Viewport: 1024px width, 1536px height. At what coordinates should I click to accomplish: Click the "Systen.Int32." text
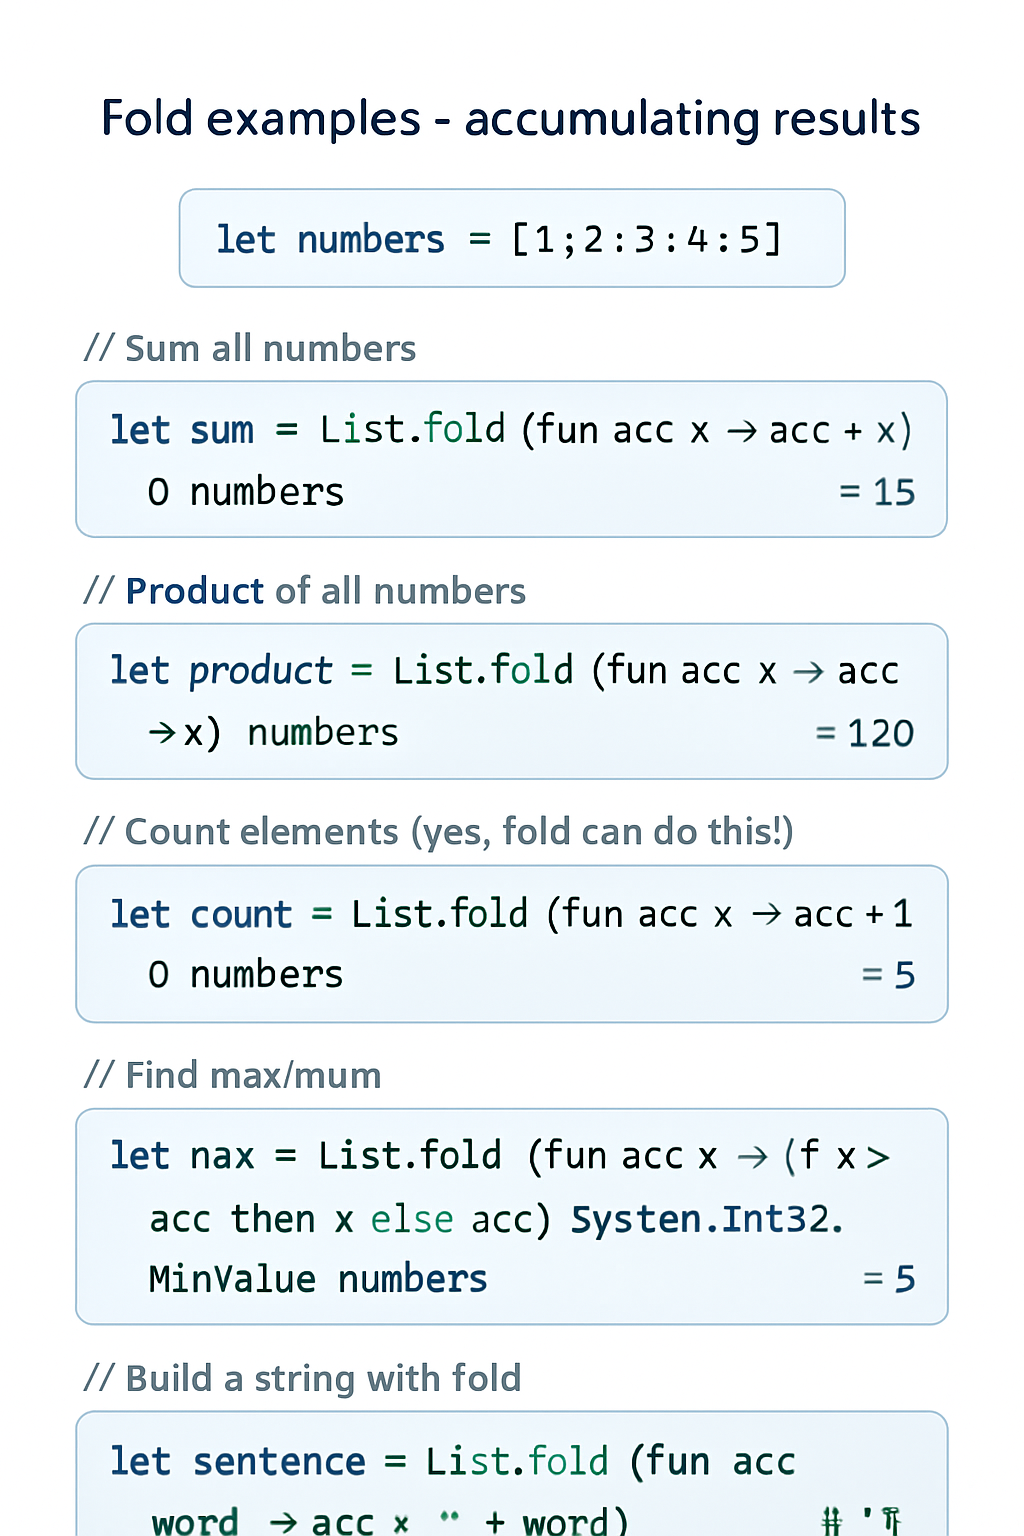pyautogui.click(x=707, y=1220)
